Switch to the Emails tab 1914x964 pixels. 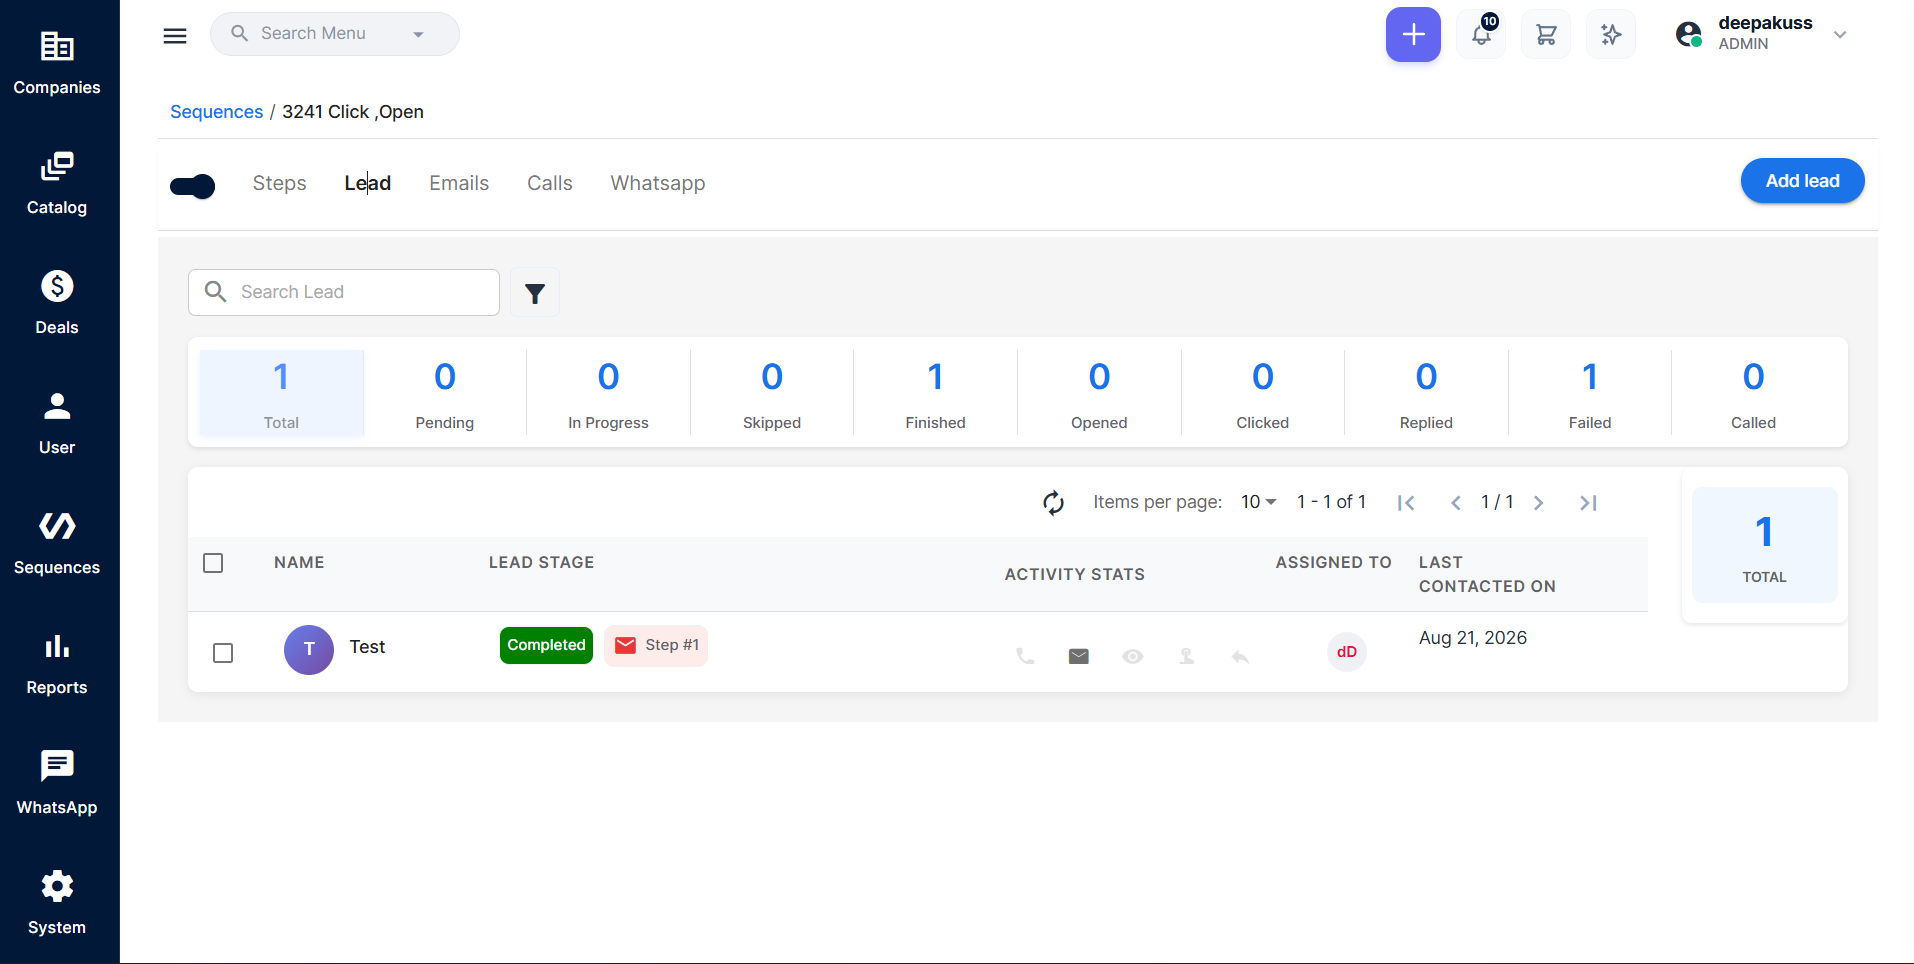459,183
